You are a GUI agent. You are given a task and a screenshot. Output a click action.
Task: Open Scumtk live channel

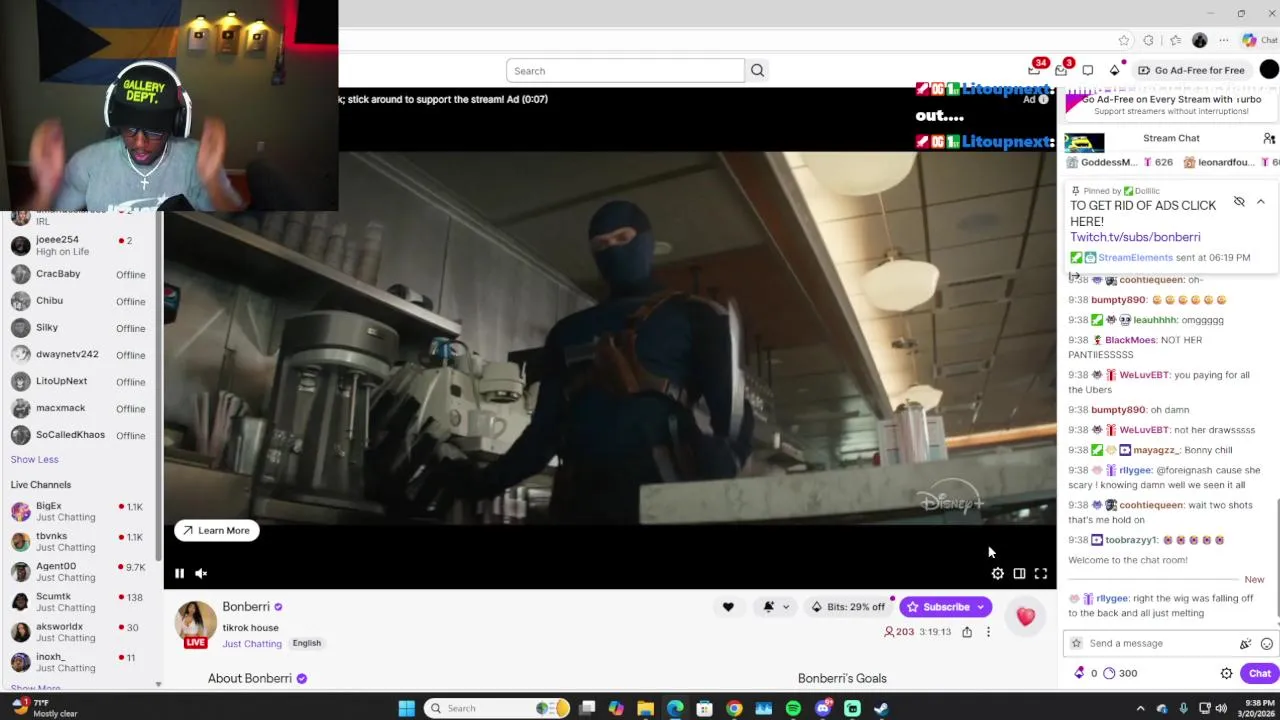(79, 601)
